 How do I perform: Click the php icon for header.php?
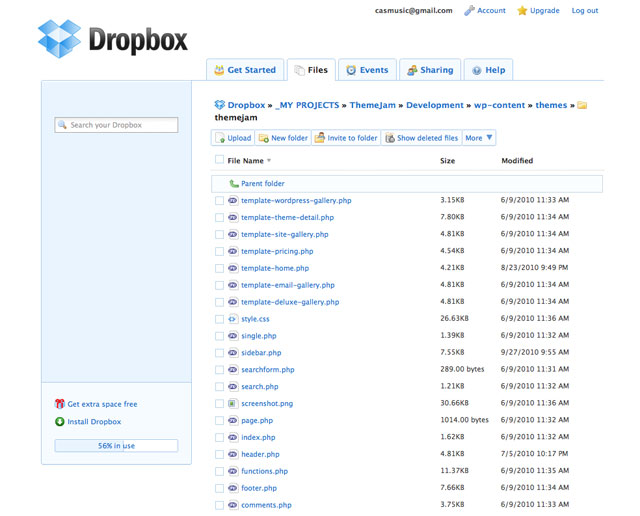pos(233,454)
